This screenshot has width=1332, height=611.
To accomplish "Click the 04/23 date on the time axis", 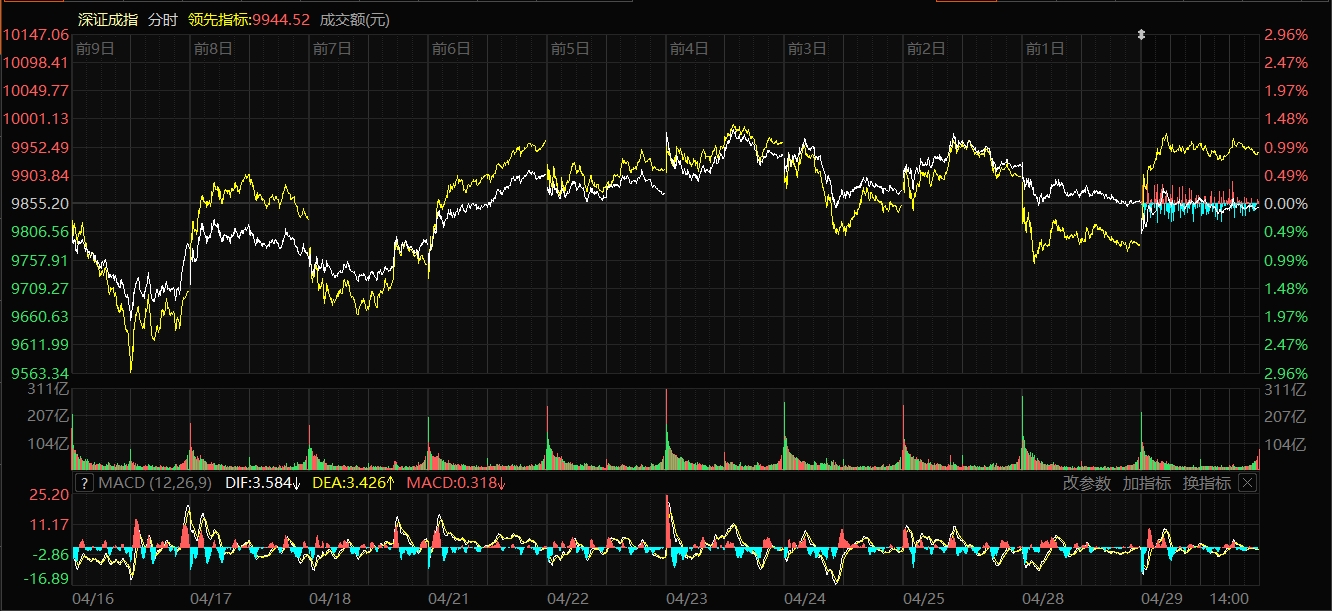I will (686, 598).
